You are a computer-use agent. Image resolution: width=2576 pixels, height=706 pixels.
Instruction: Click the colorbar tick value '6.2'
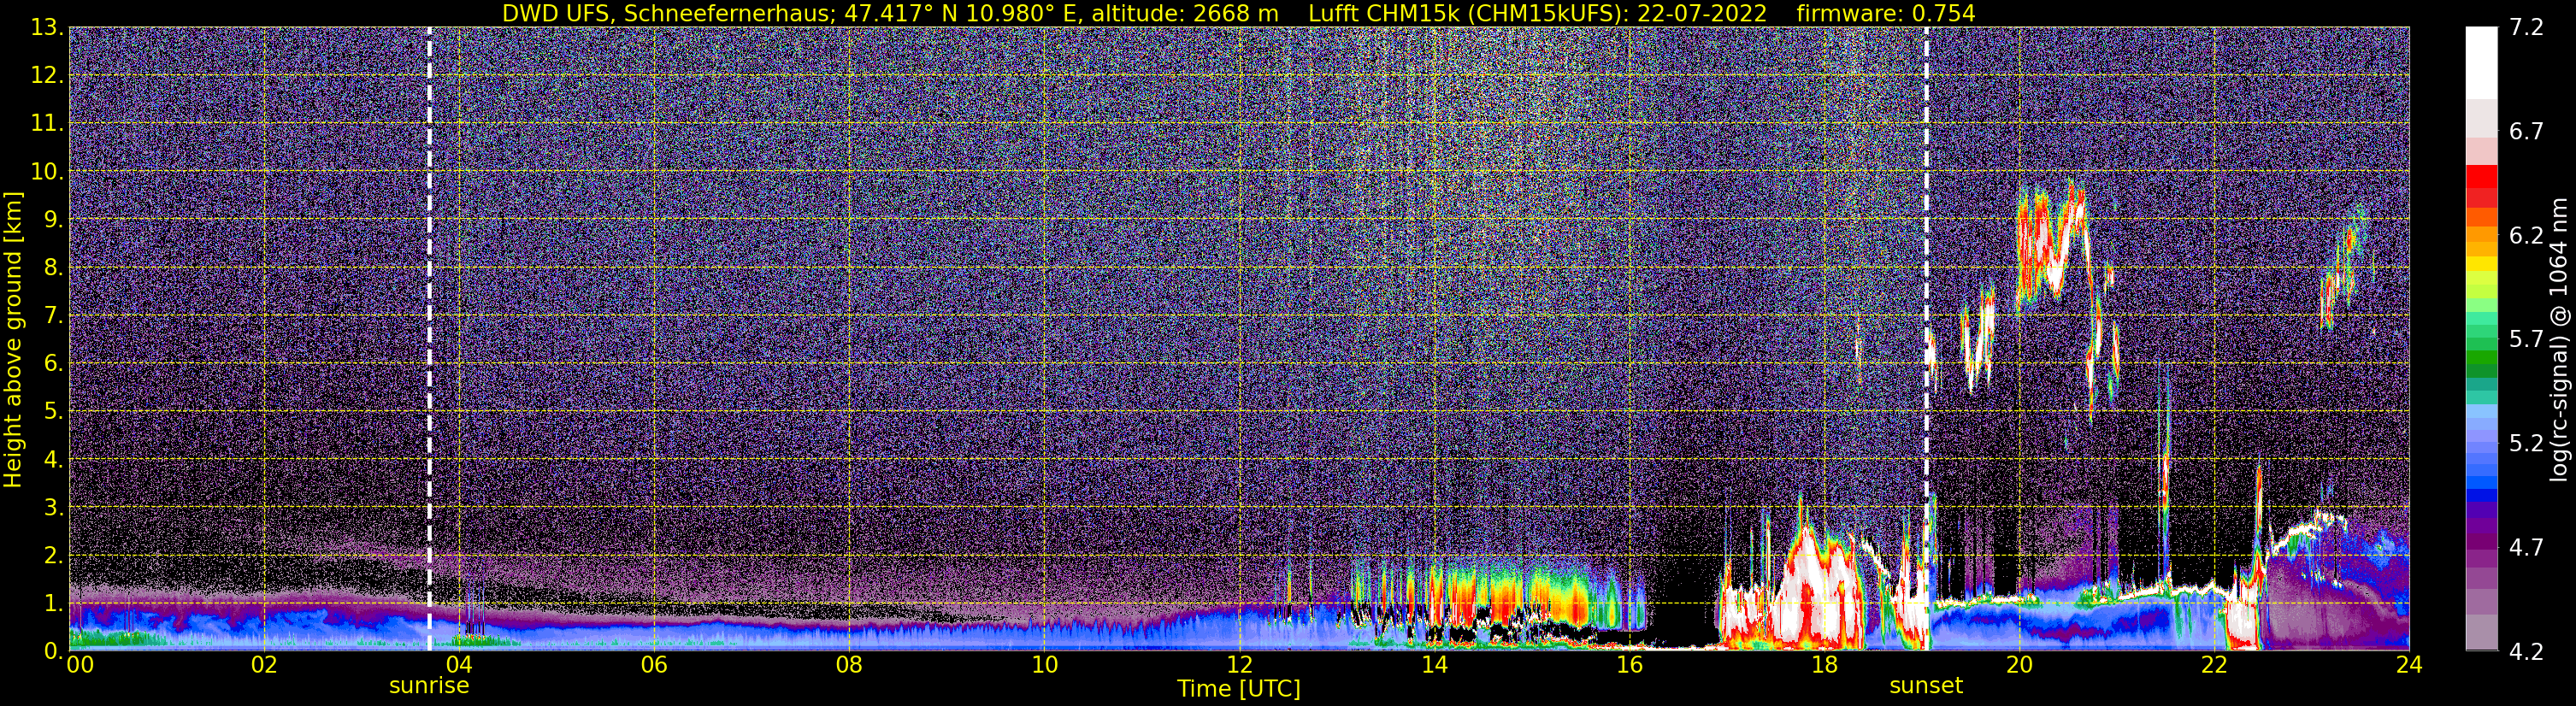(x=2527, y=236)
